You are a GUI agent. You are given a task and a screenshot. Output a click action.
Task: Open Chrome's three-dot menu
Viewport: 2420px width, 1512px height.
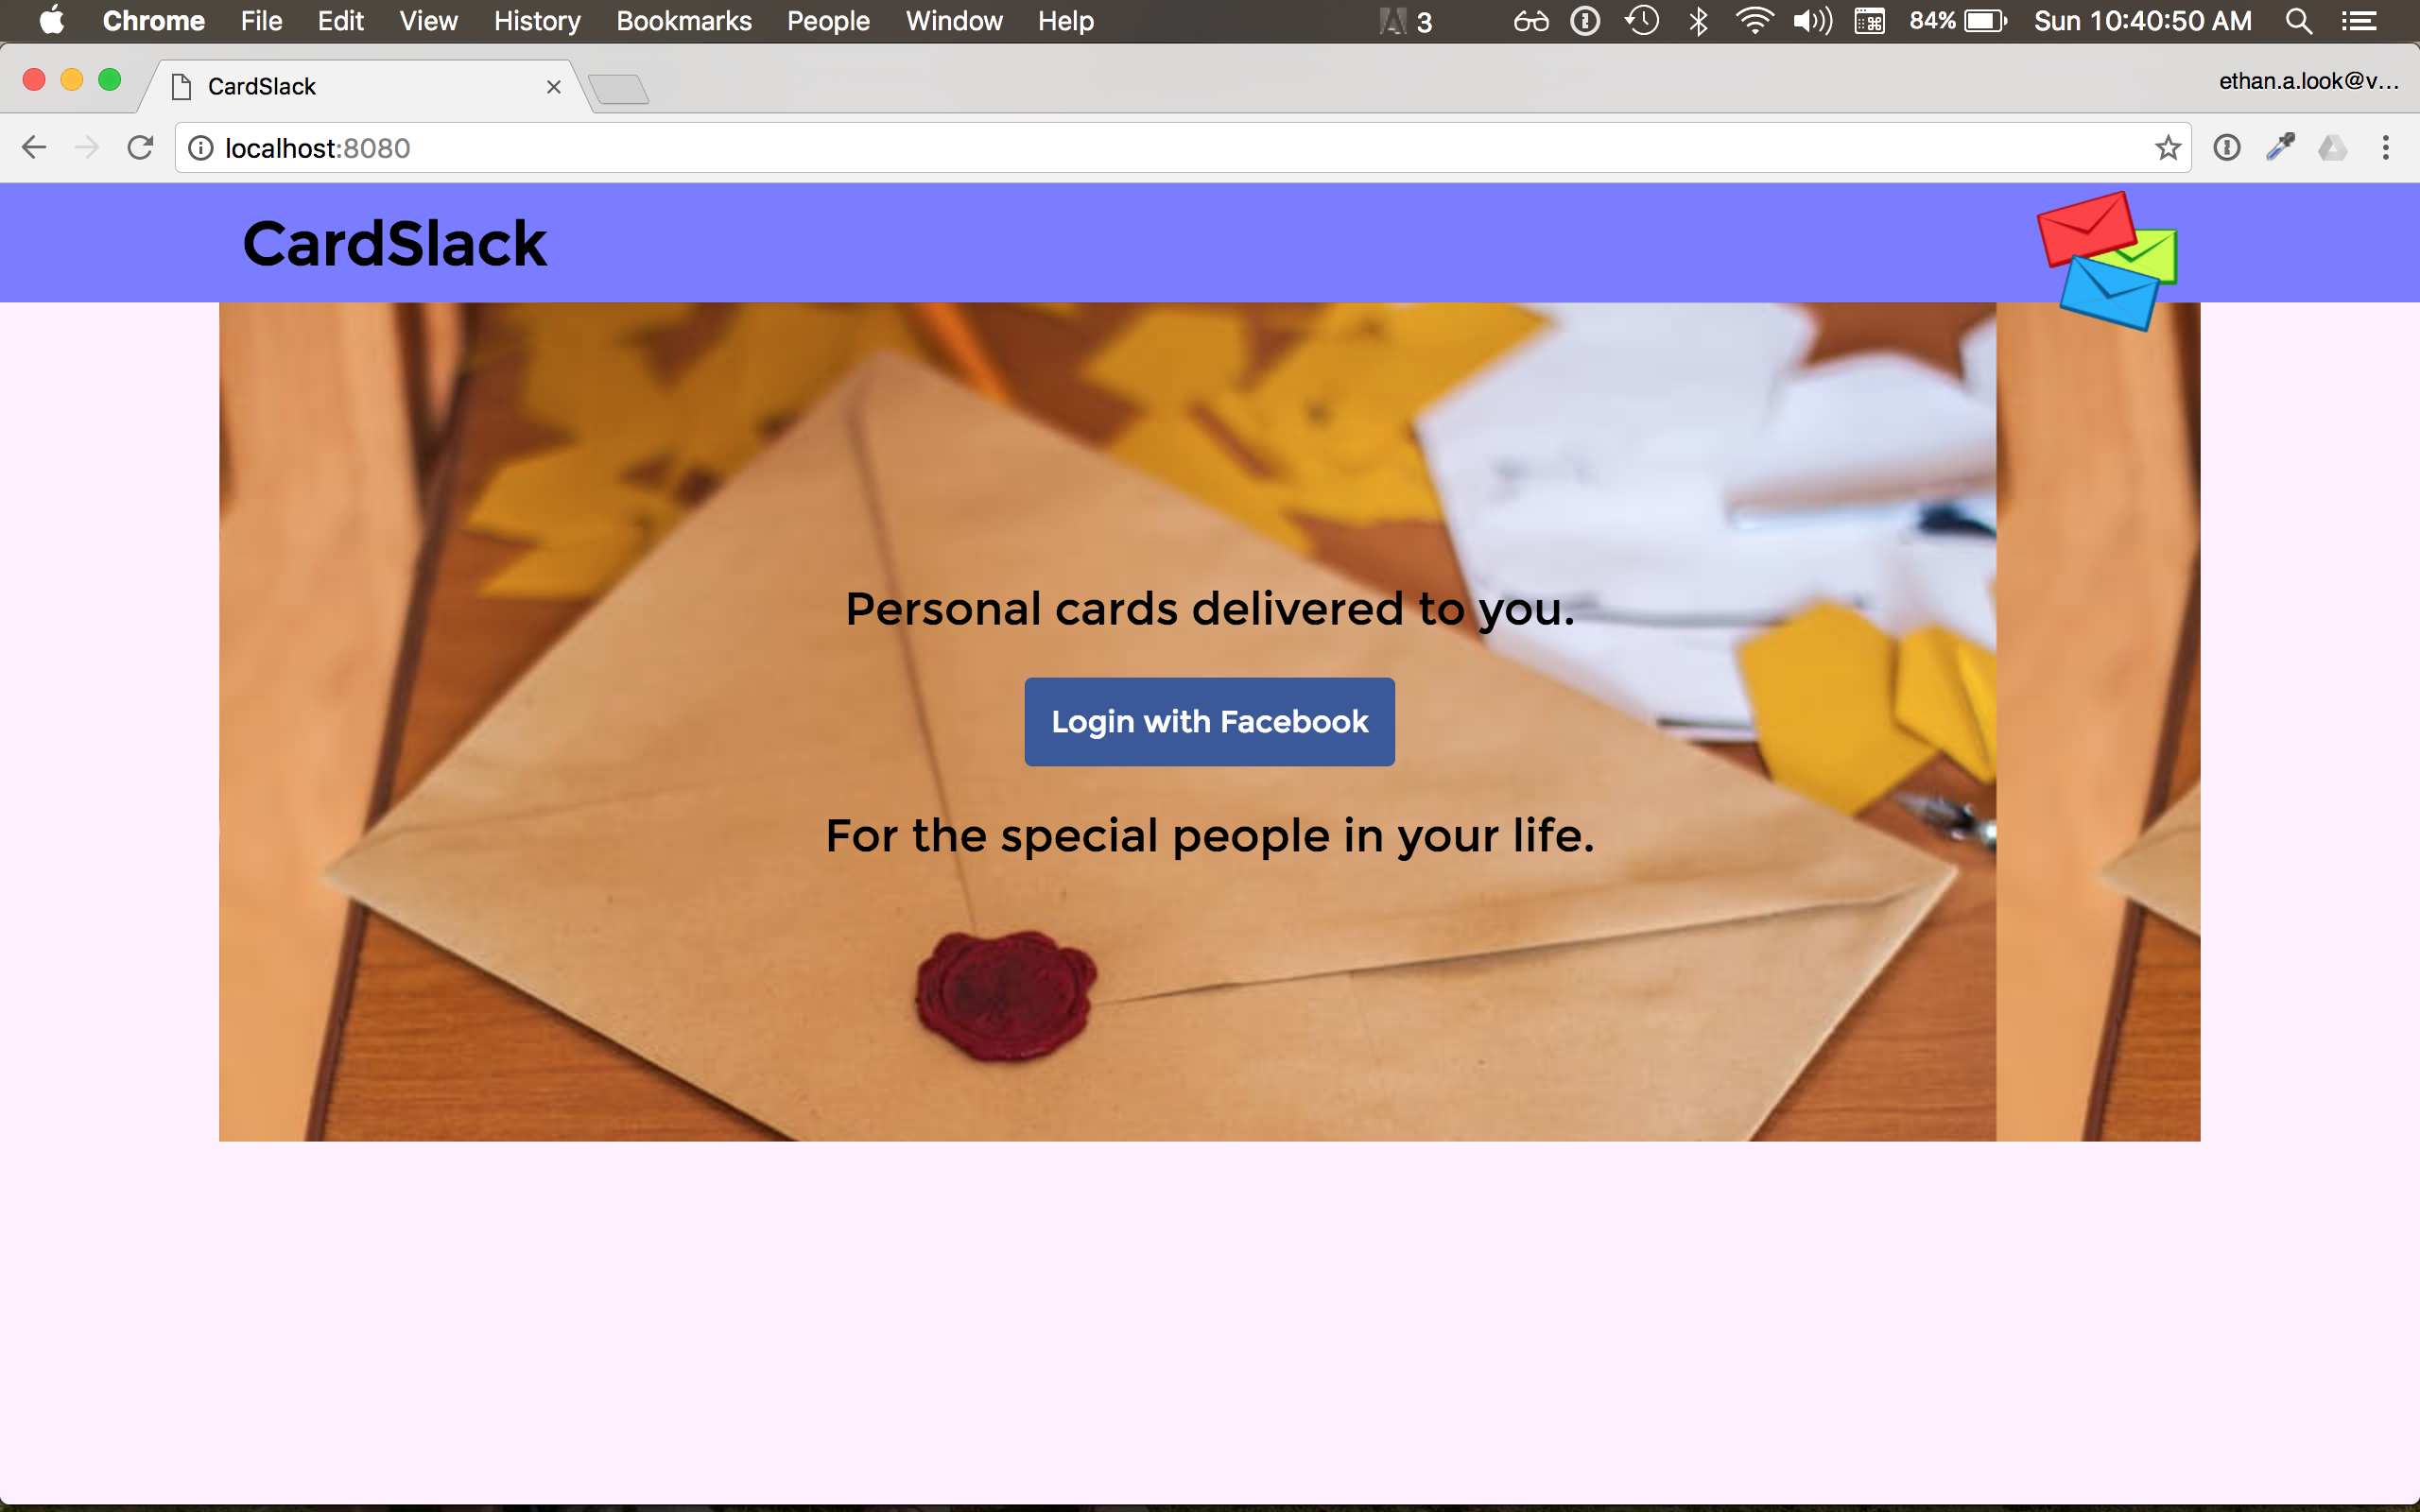tap(2385, 148)
